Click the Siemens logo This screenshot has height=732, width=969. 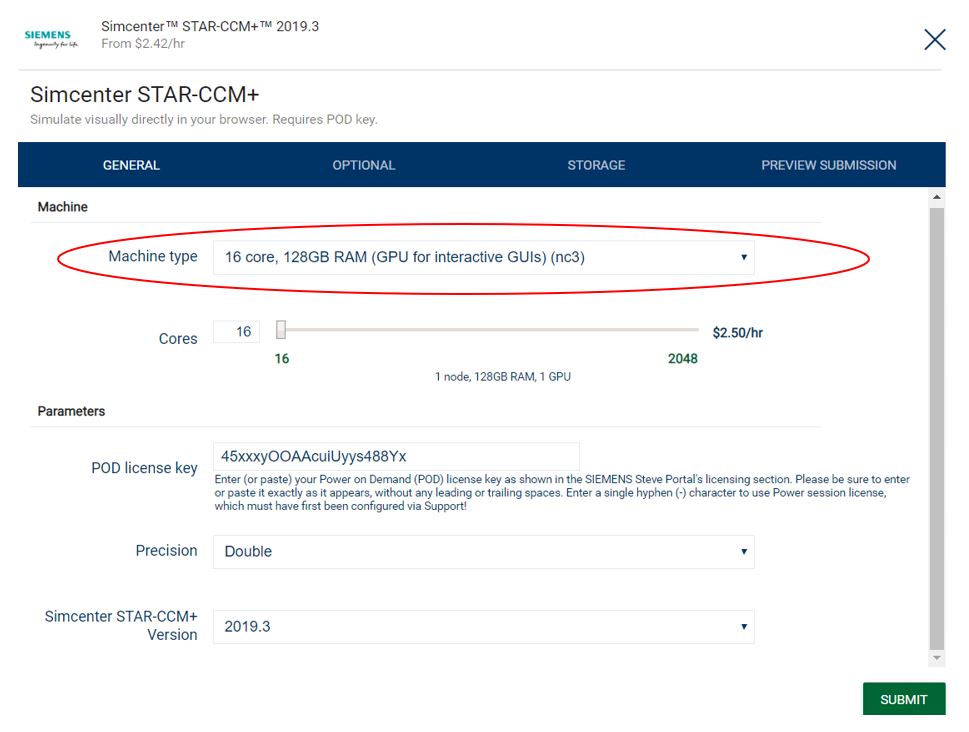pyautogui.click(x=51, y=39)
